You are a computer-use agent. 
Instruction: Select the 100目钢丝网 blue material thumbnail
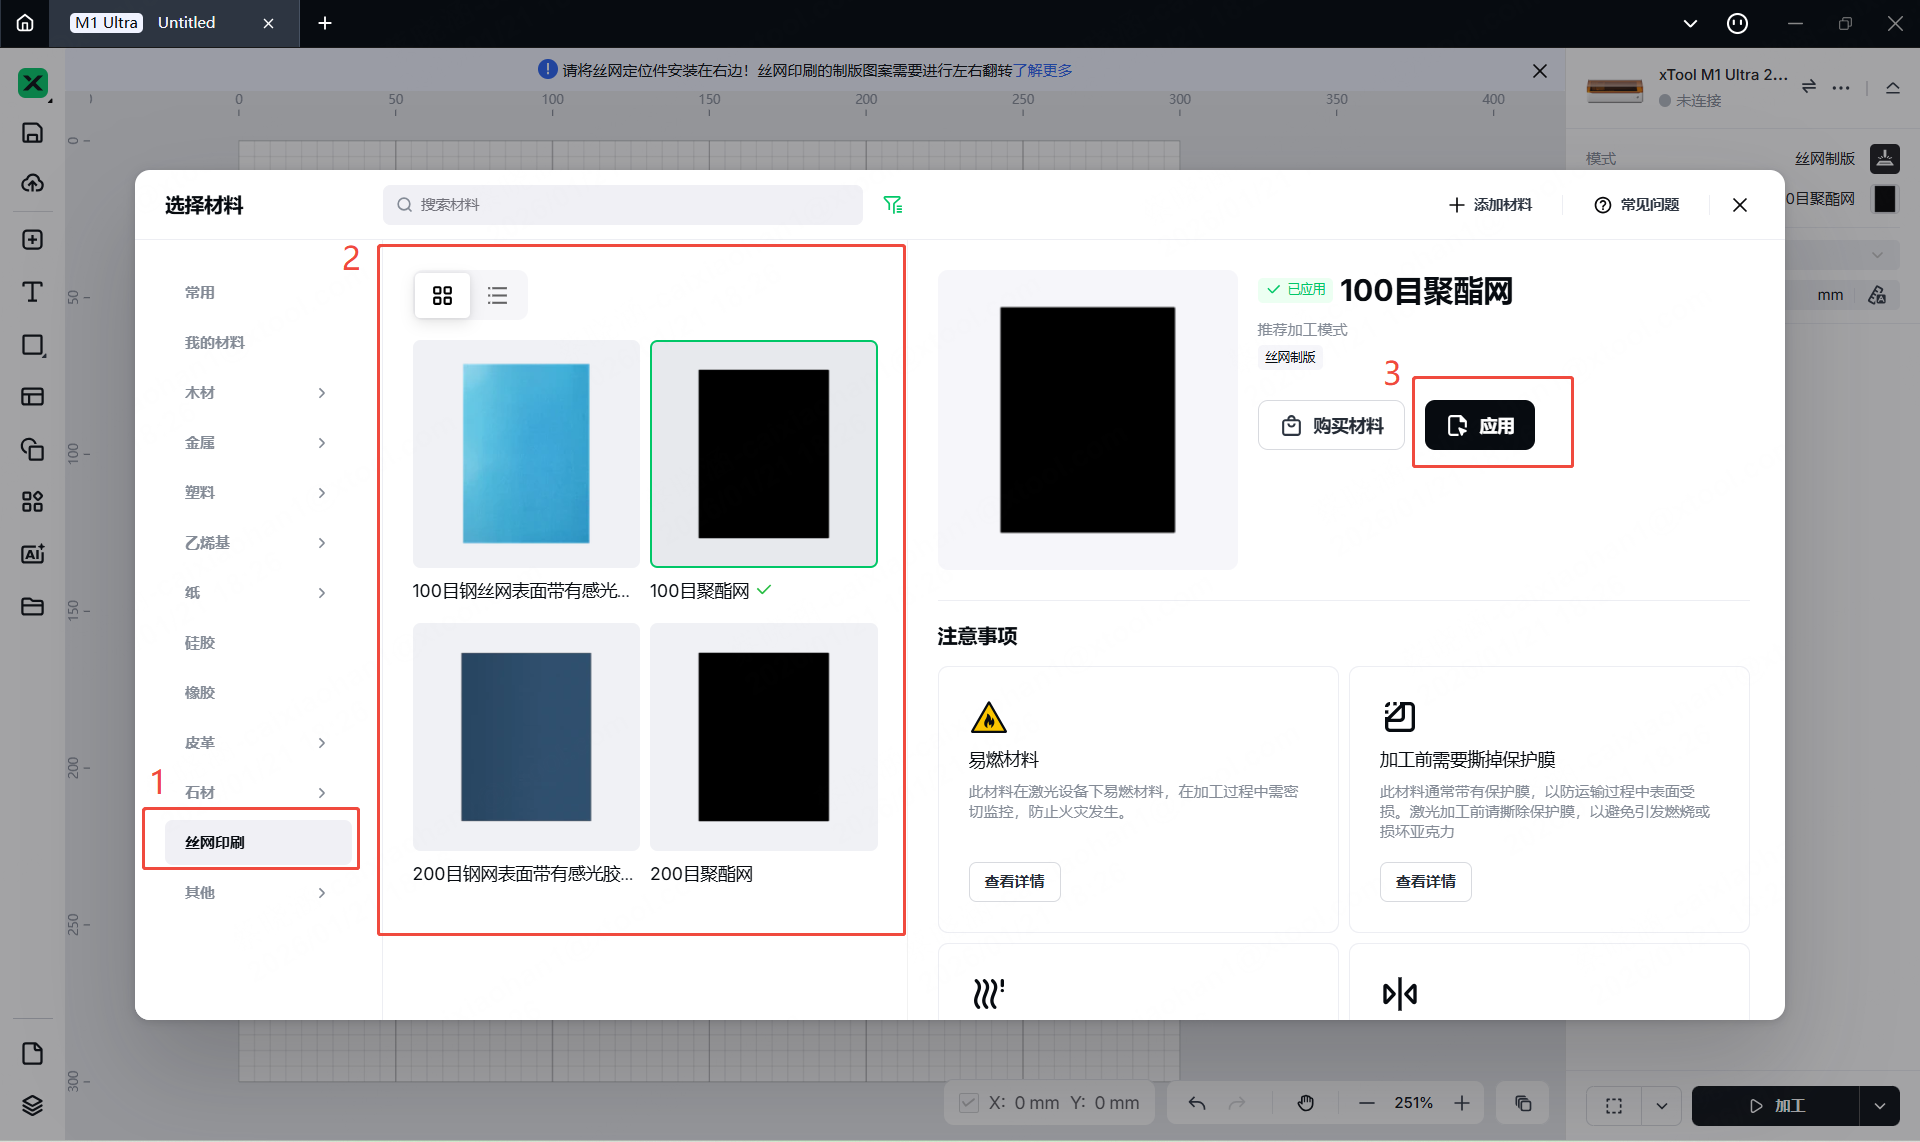click(526, 454)
